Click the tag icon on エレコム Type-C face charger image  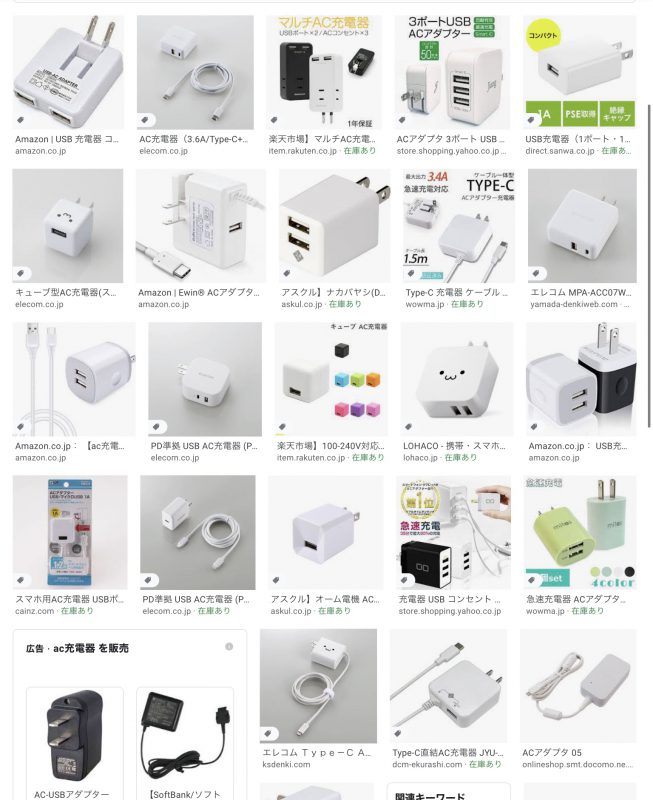point(268,733)
